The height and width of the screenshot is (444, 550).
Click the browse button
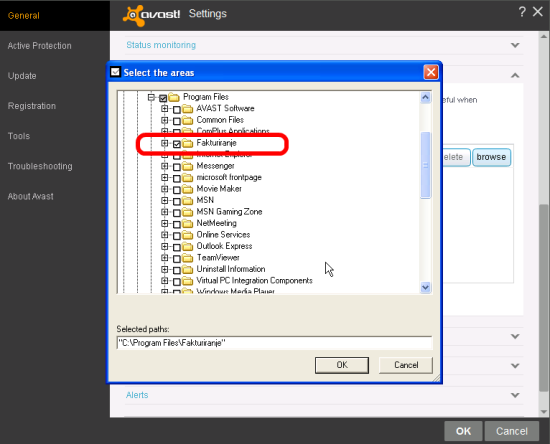click(491, 157)
